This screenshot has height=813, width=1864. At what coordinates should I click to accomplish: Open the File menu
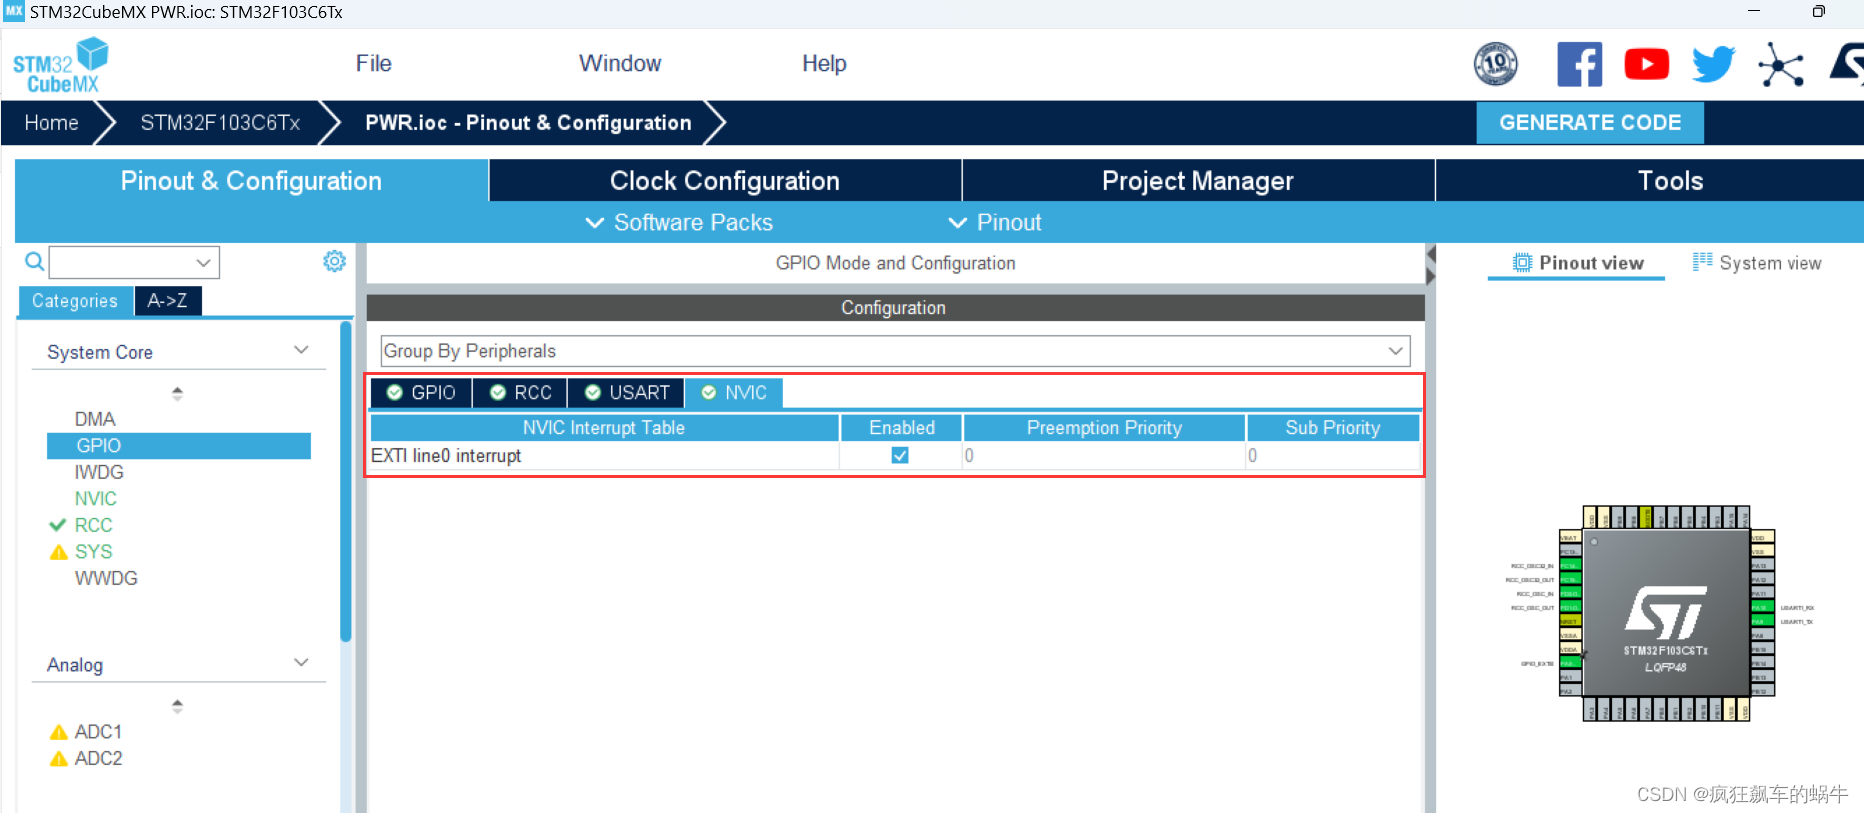[374, 63]
